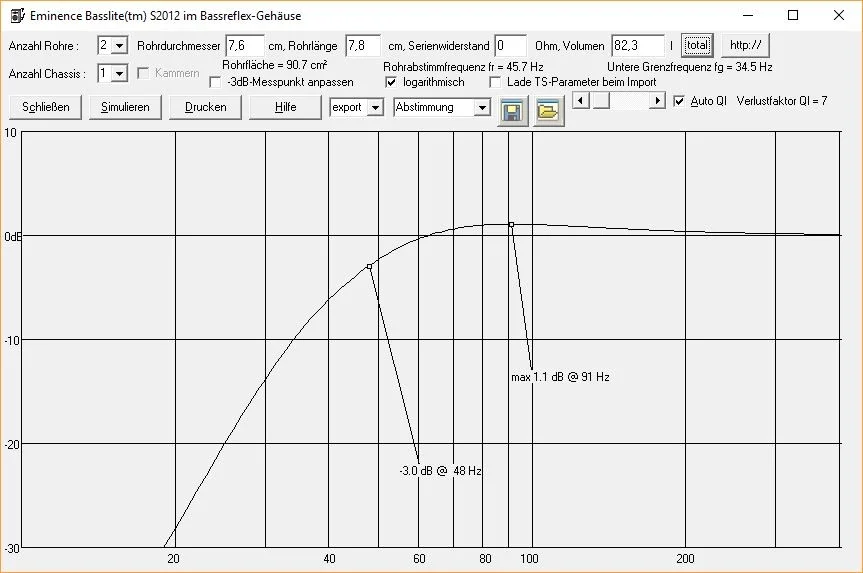This screenshot has width=863, height=573.
Task: Click the max 1.1 dB marker on curve
Action: point(511,225)
